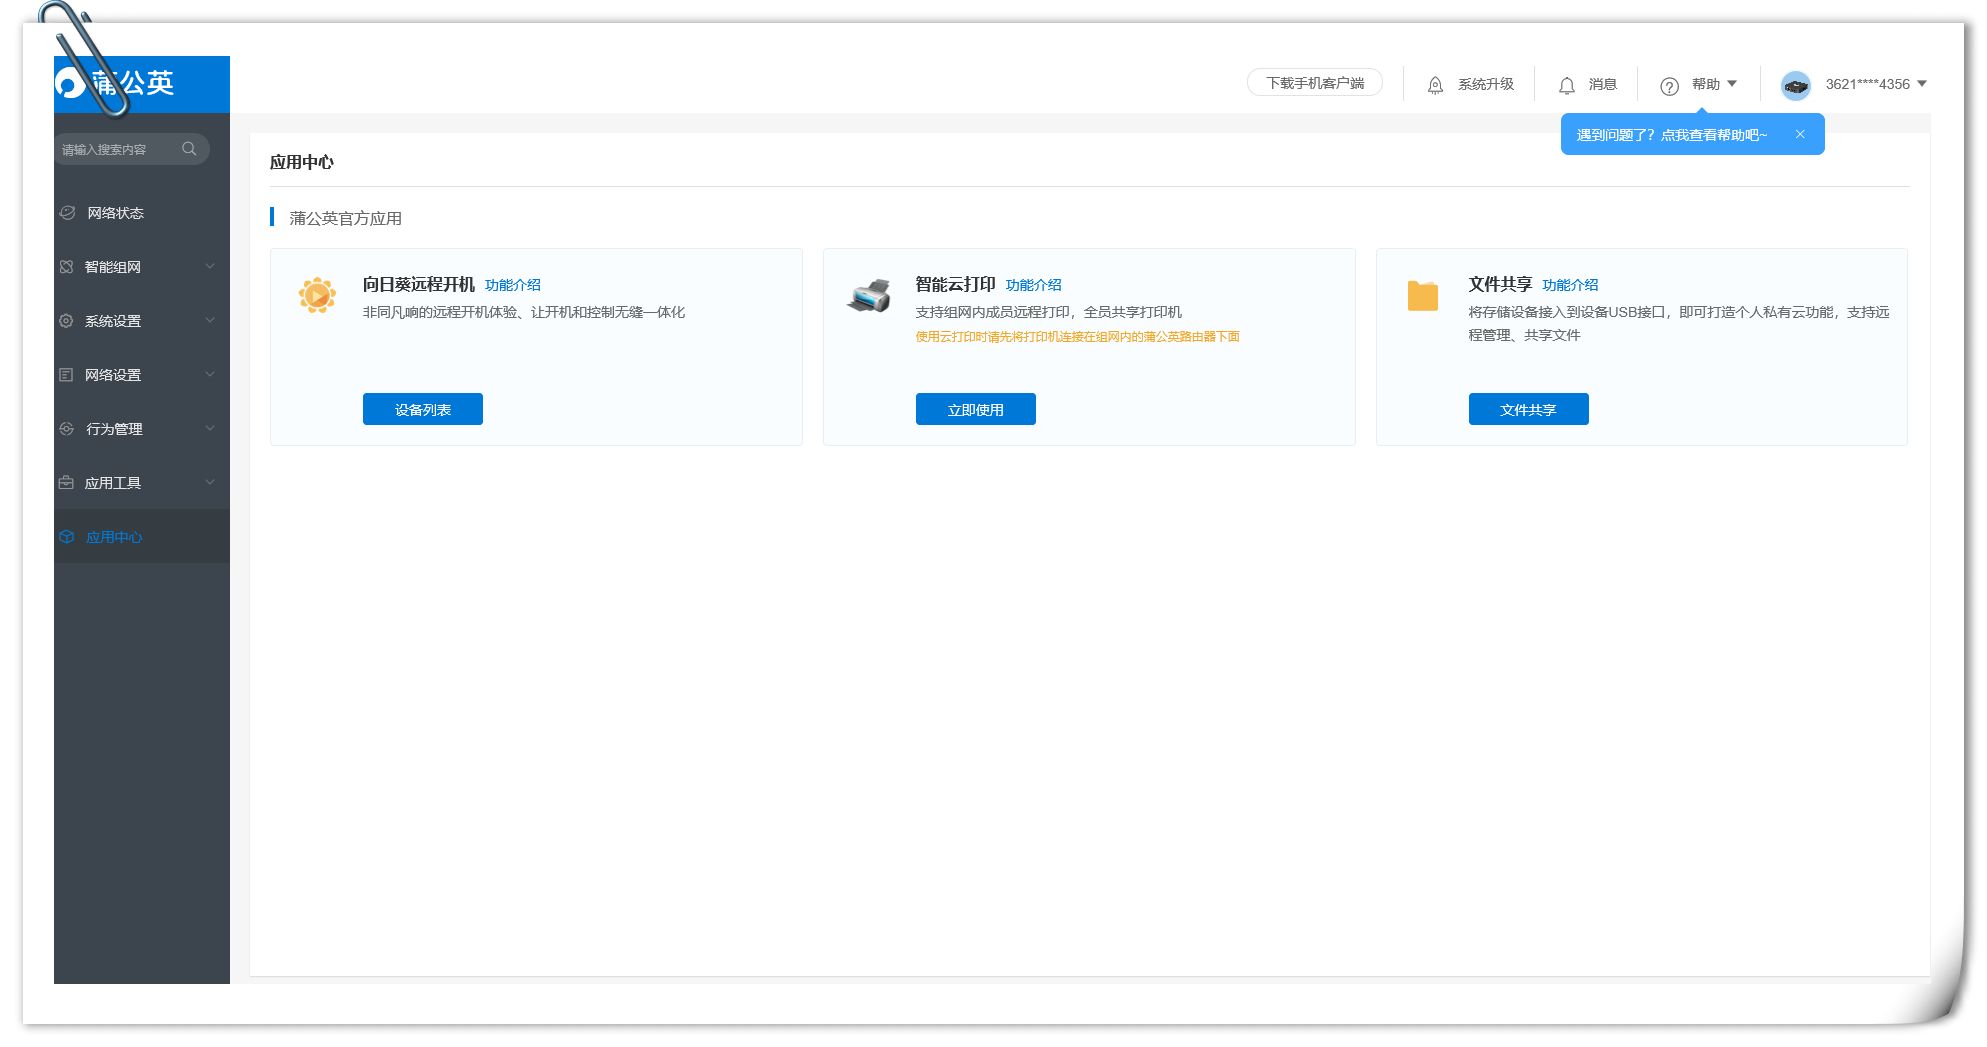The image size is (1987, 1047).
Task: Click the sunflower remote boot icon
Action: click(x=317, y=295)
